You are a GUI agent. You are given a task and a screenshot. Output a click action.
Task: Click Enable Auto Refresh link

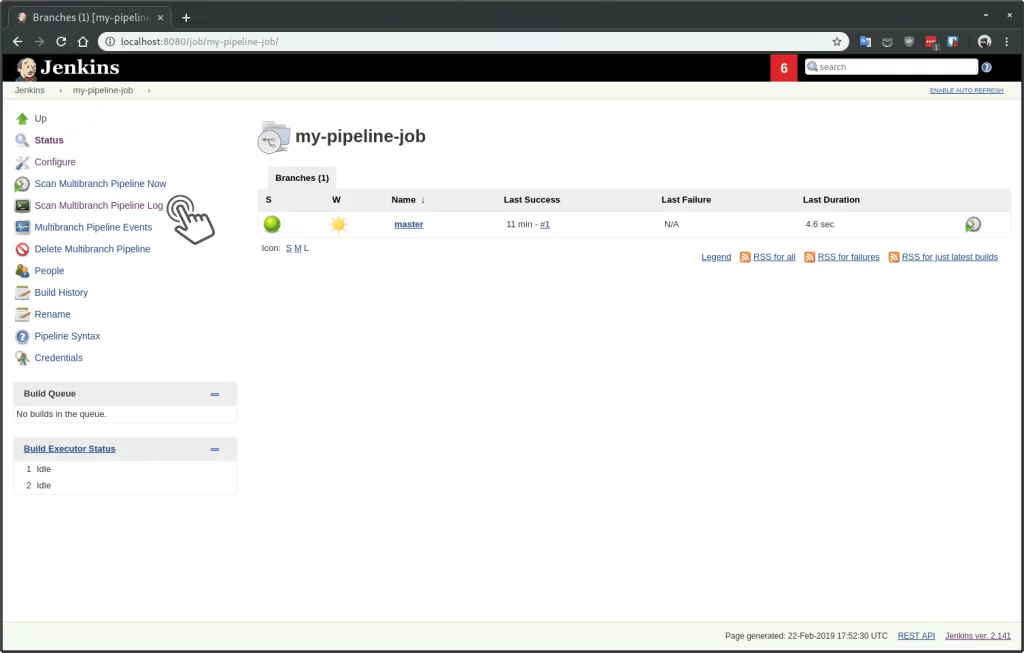[x=966, y=91]
